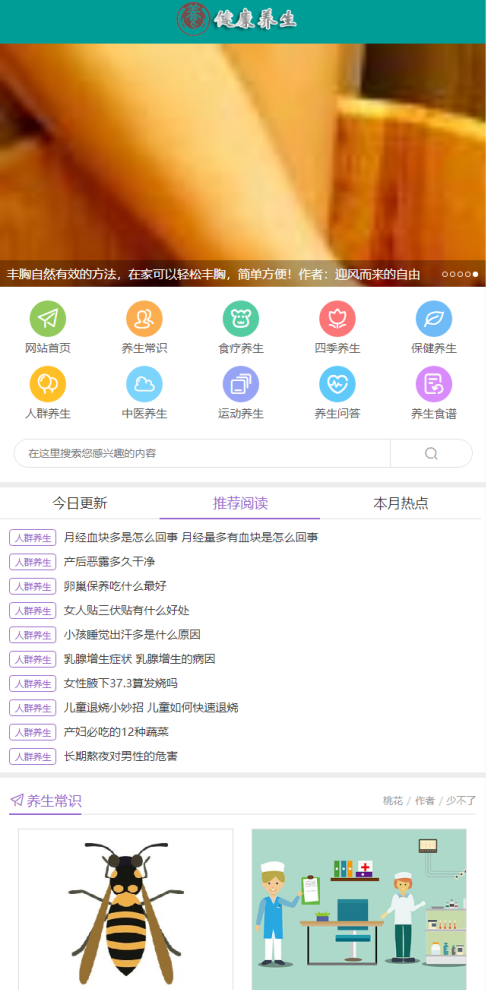Click the search magnifier button
The image size is (486, 990).
pyautogui.click(x=431, y=453)
